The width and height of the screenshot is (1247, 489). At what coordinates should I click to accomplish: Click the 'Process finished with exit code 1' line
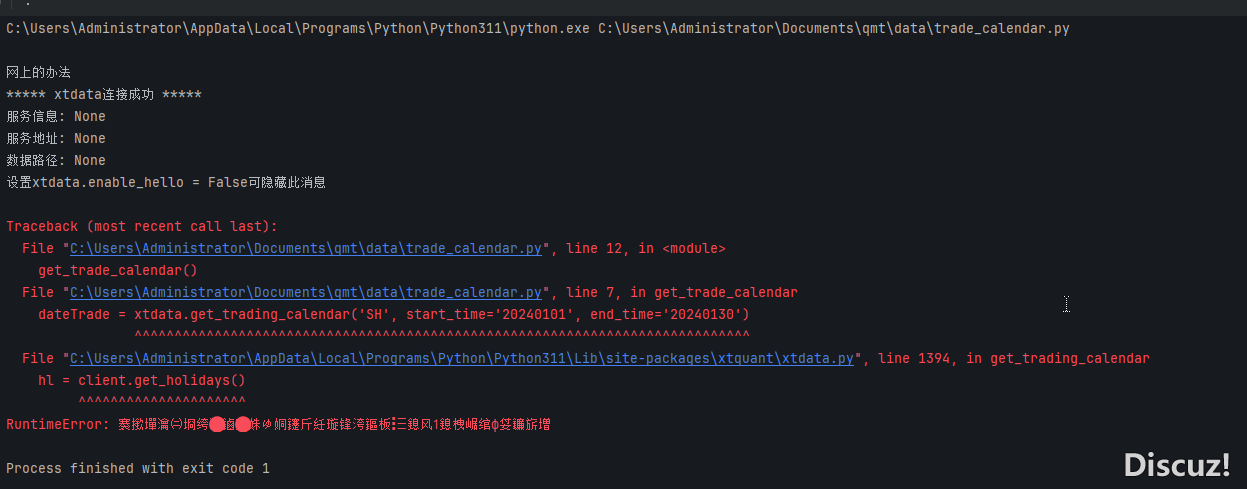tap(138, 469)
